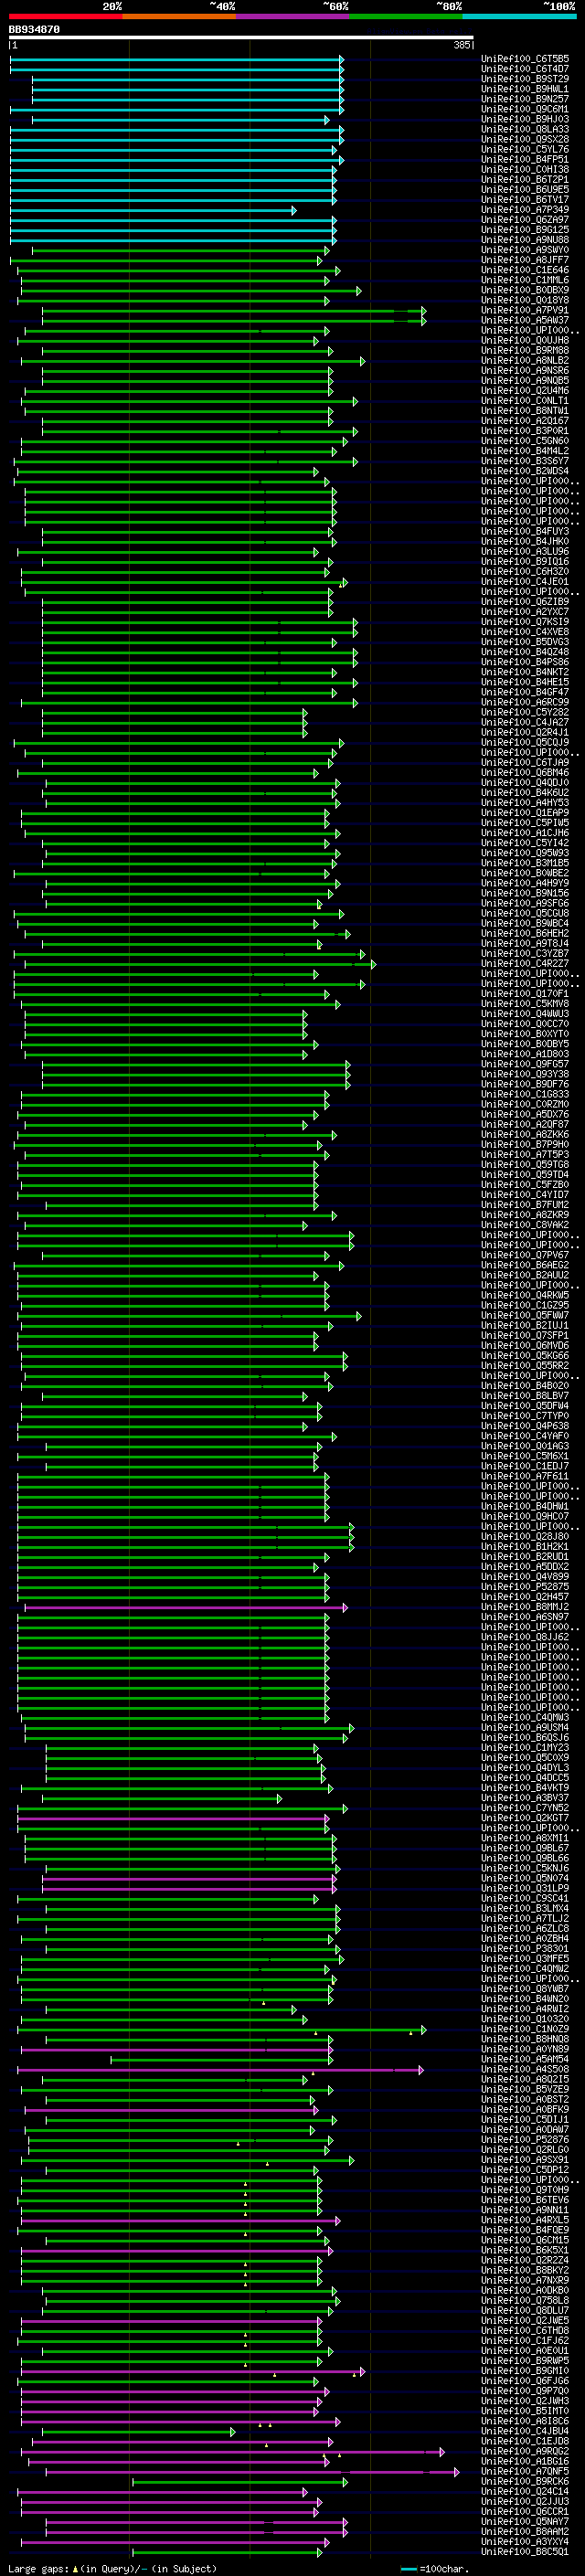The height and width of the screenshot is (2576, 585).
Task: Select UniRef100_B4FP51 entry
Action: (x=525, y=160)
